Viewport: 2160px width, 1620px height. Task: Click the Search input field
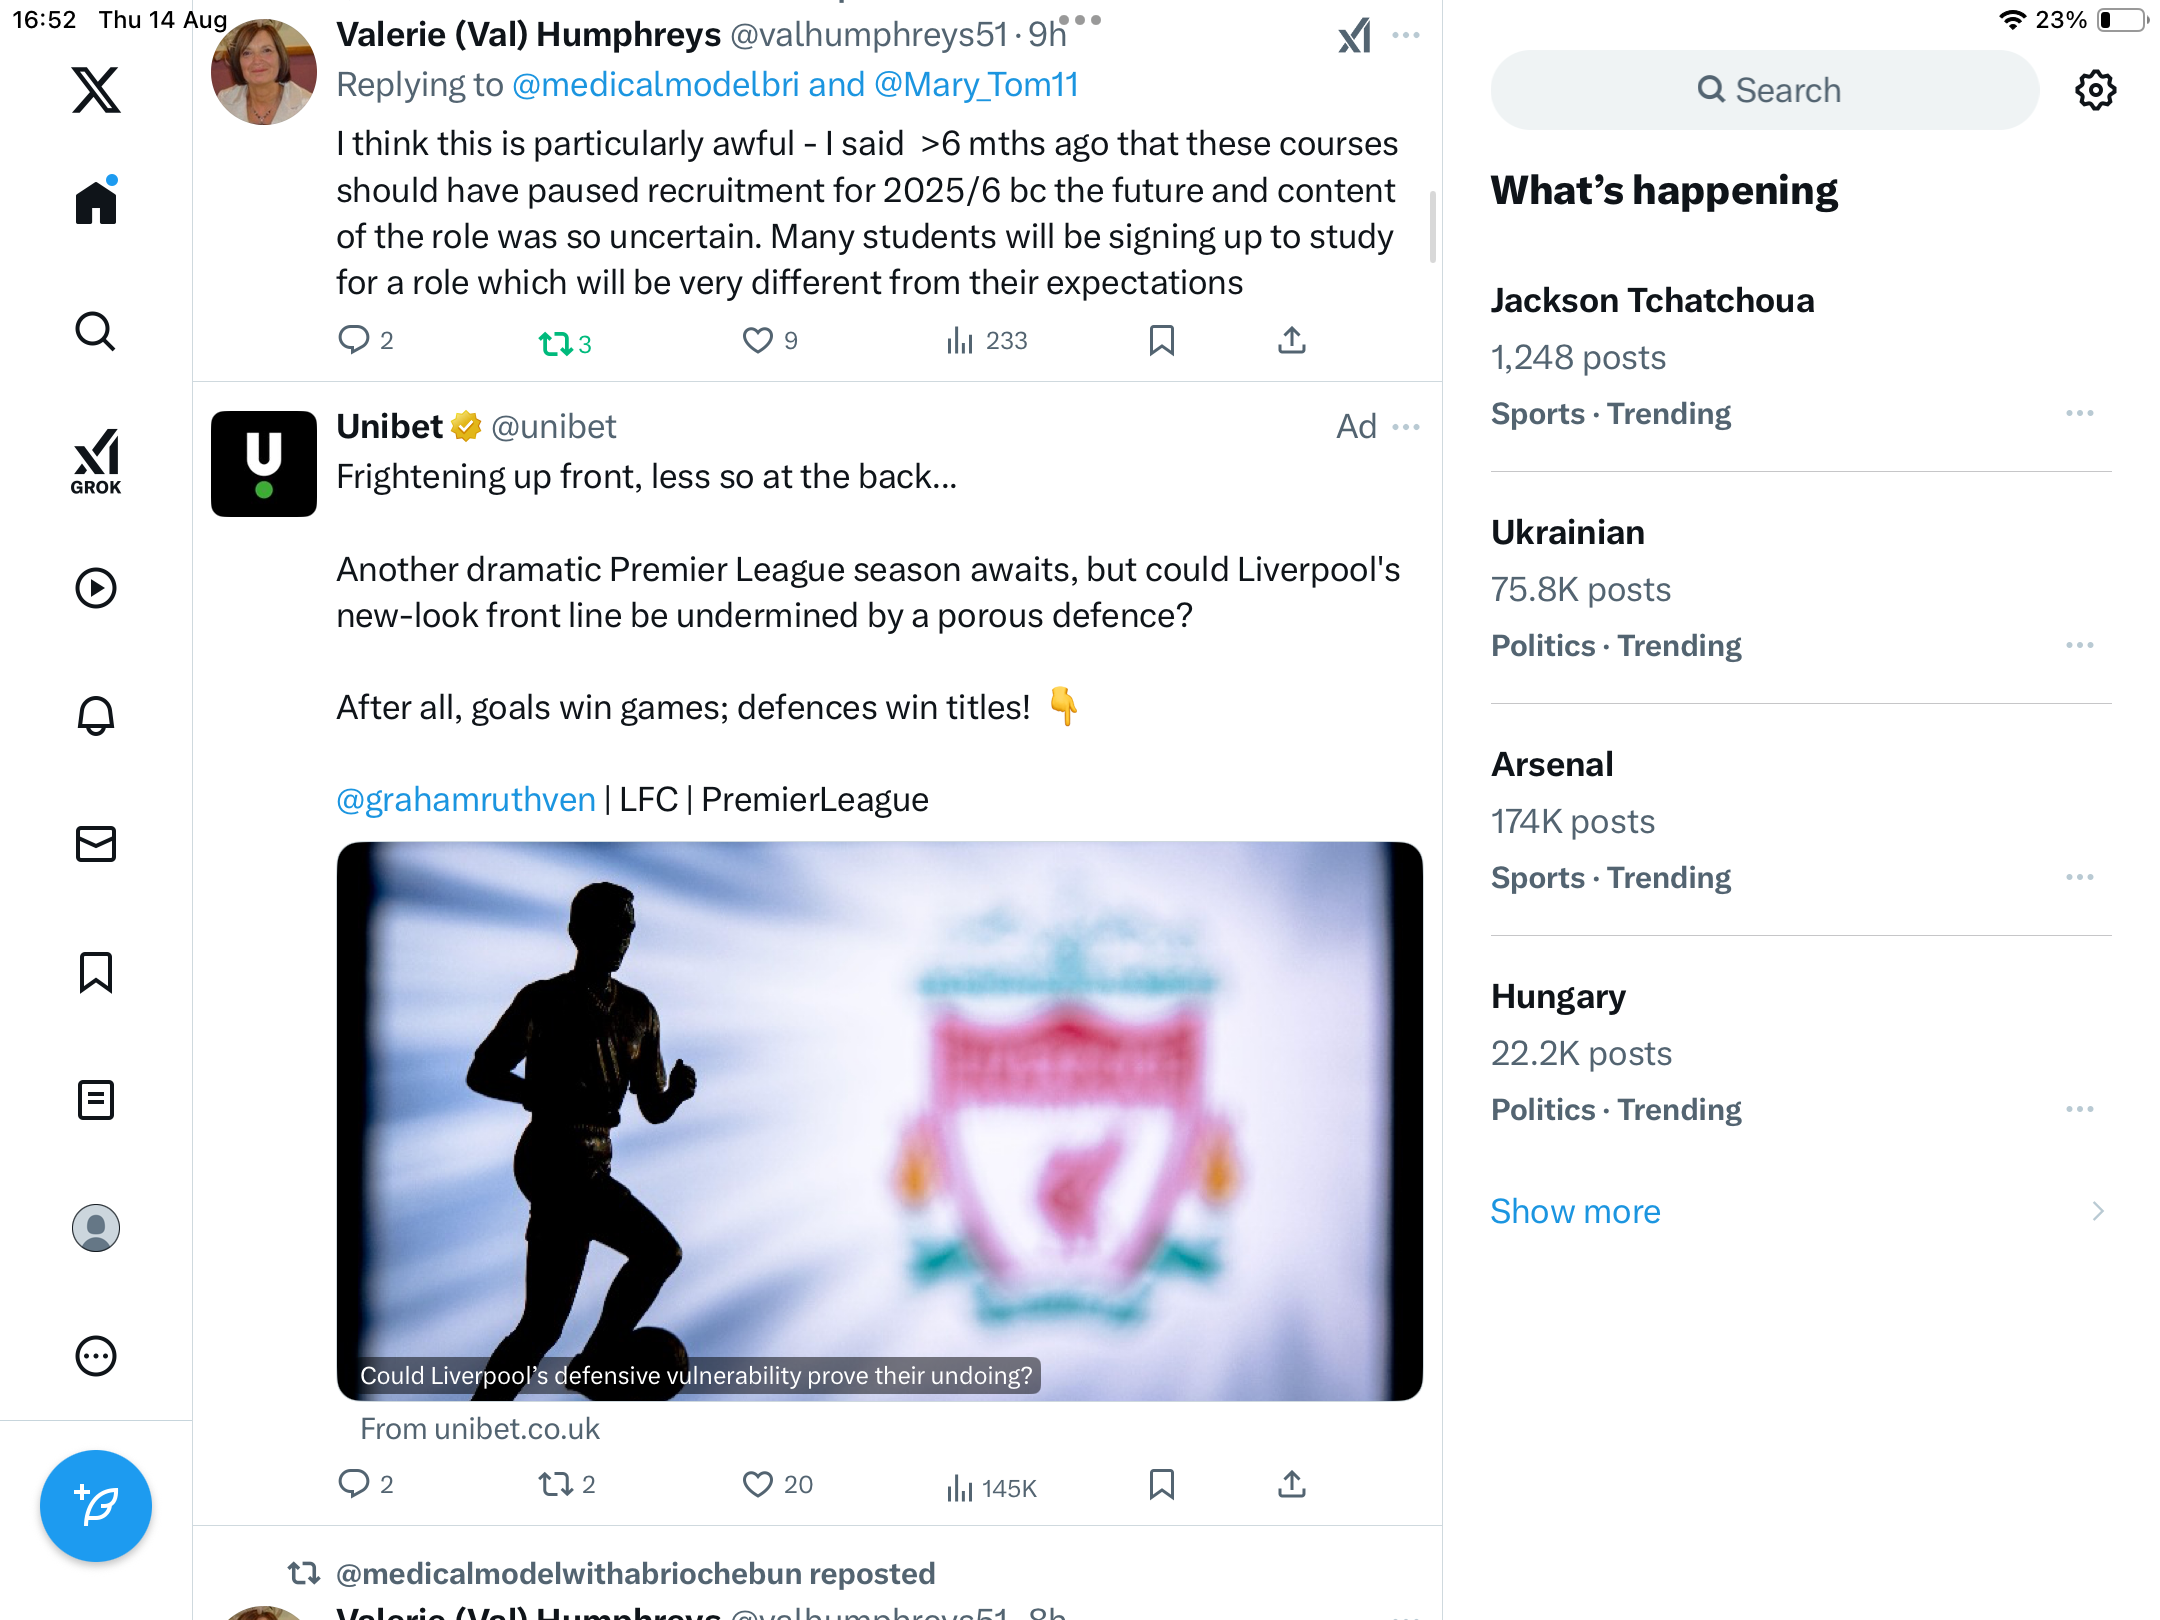(x=1766, y=90)
